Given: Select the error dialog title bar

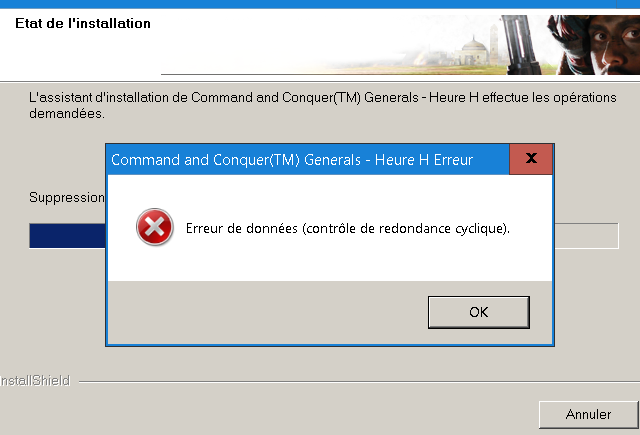Looking at the screenshot, I should [308, 160].
